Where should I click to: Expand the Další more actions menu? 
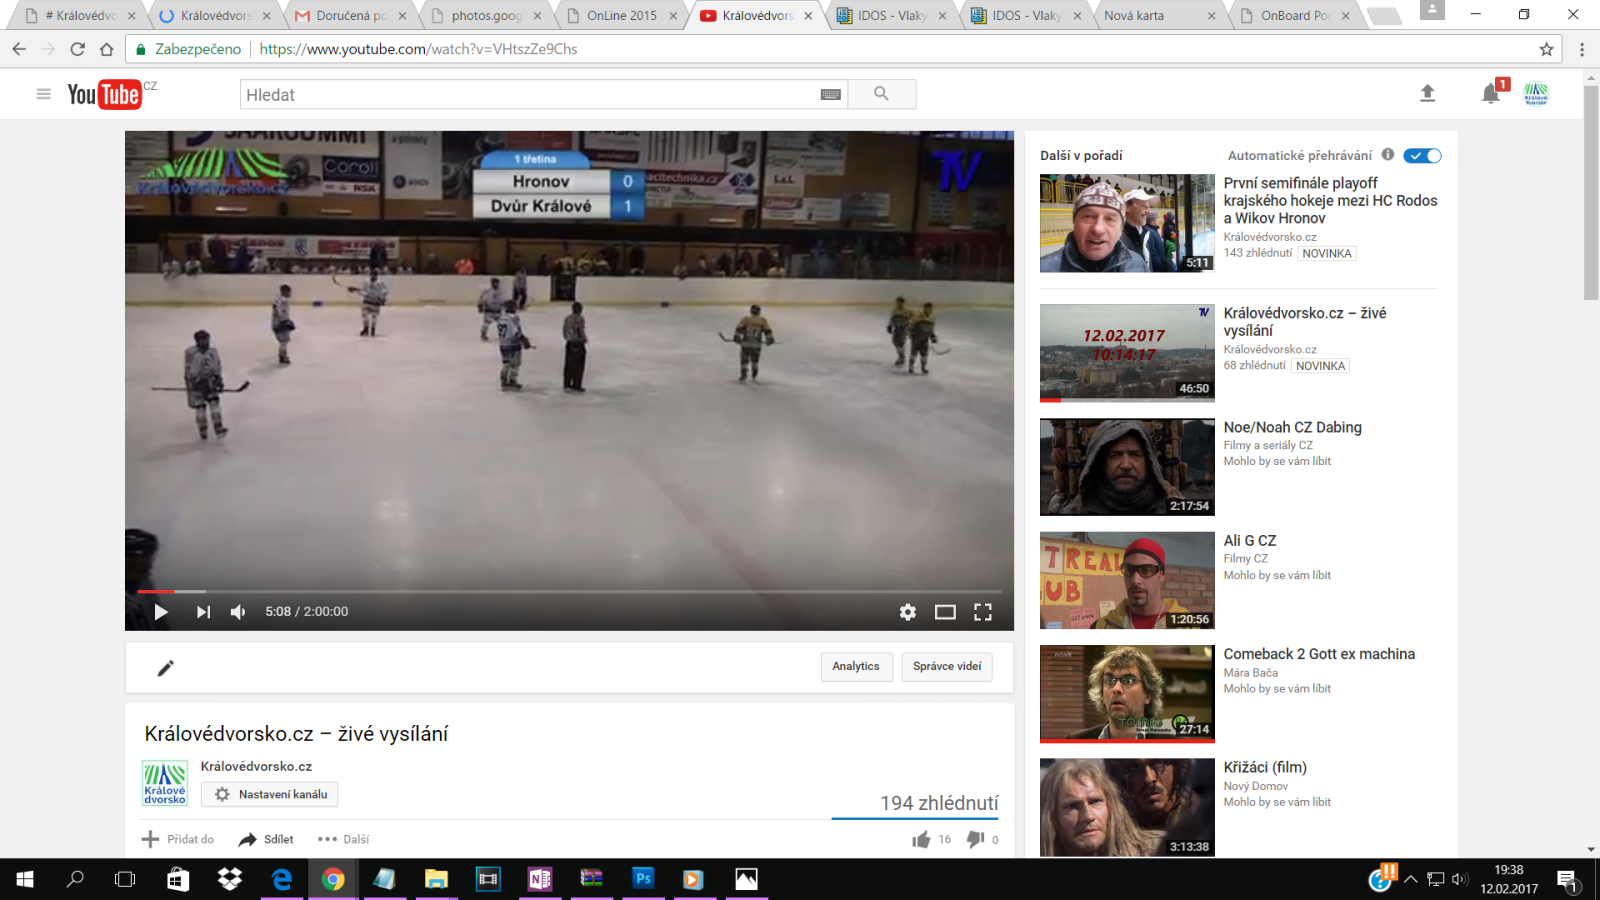click(x=344, y=839)
